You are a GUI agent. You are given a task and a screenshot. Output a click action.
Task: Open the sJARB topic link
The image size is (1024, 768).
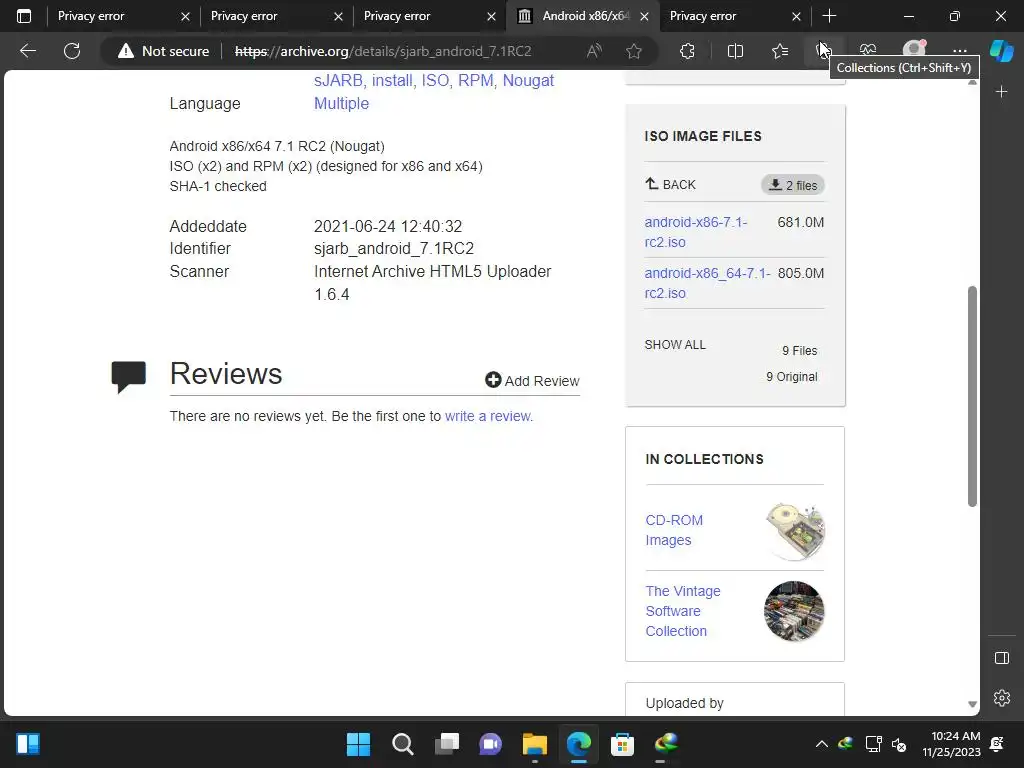pos(340,80)
